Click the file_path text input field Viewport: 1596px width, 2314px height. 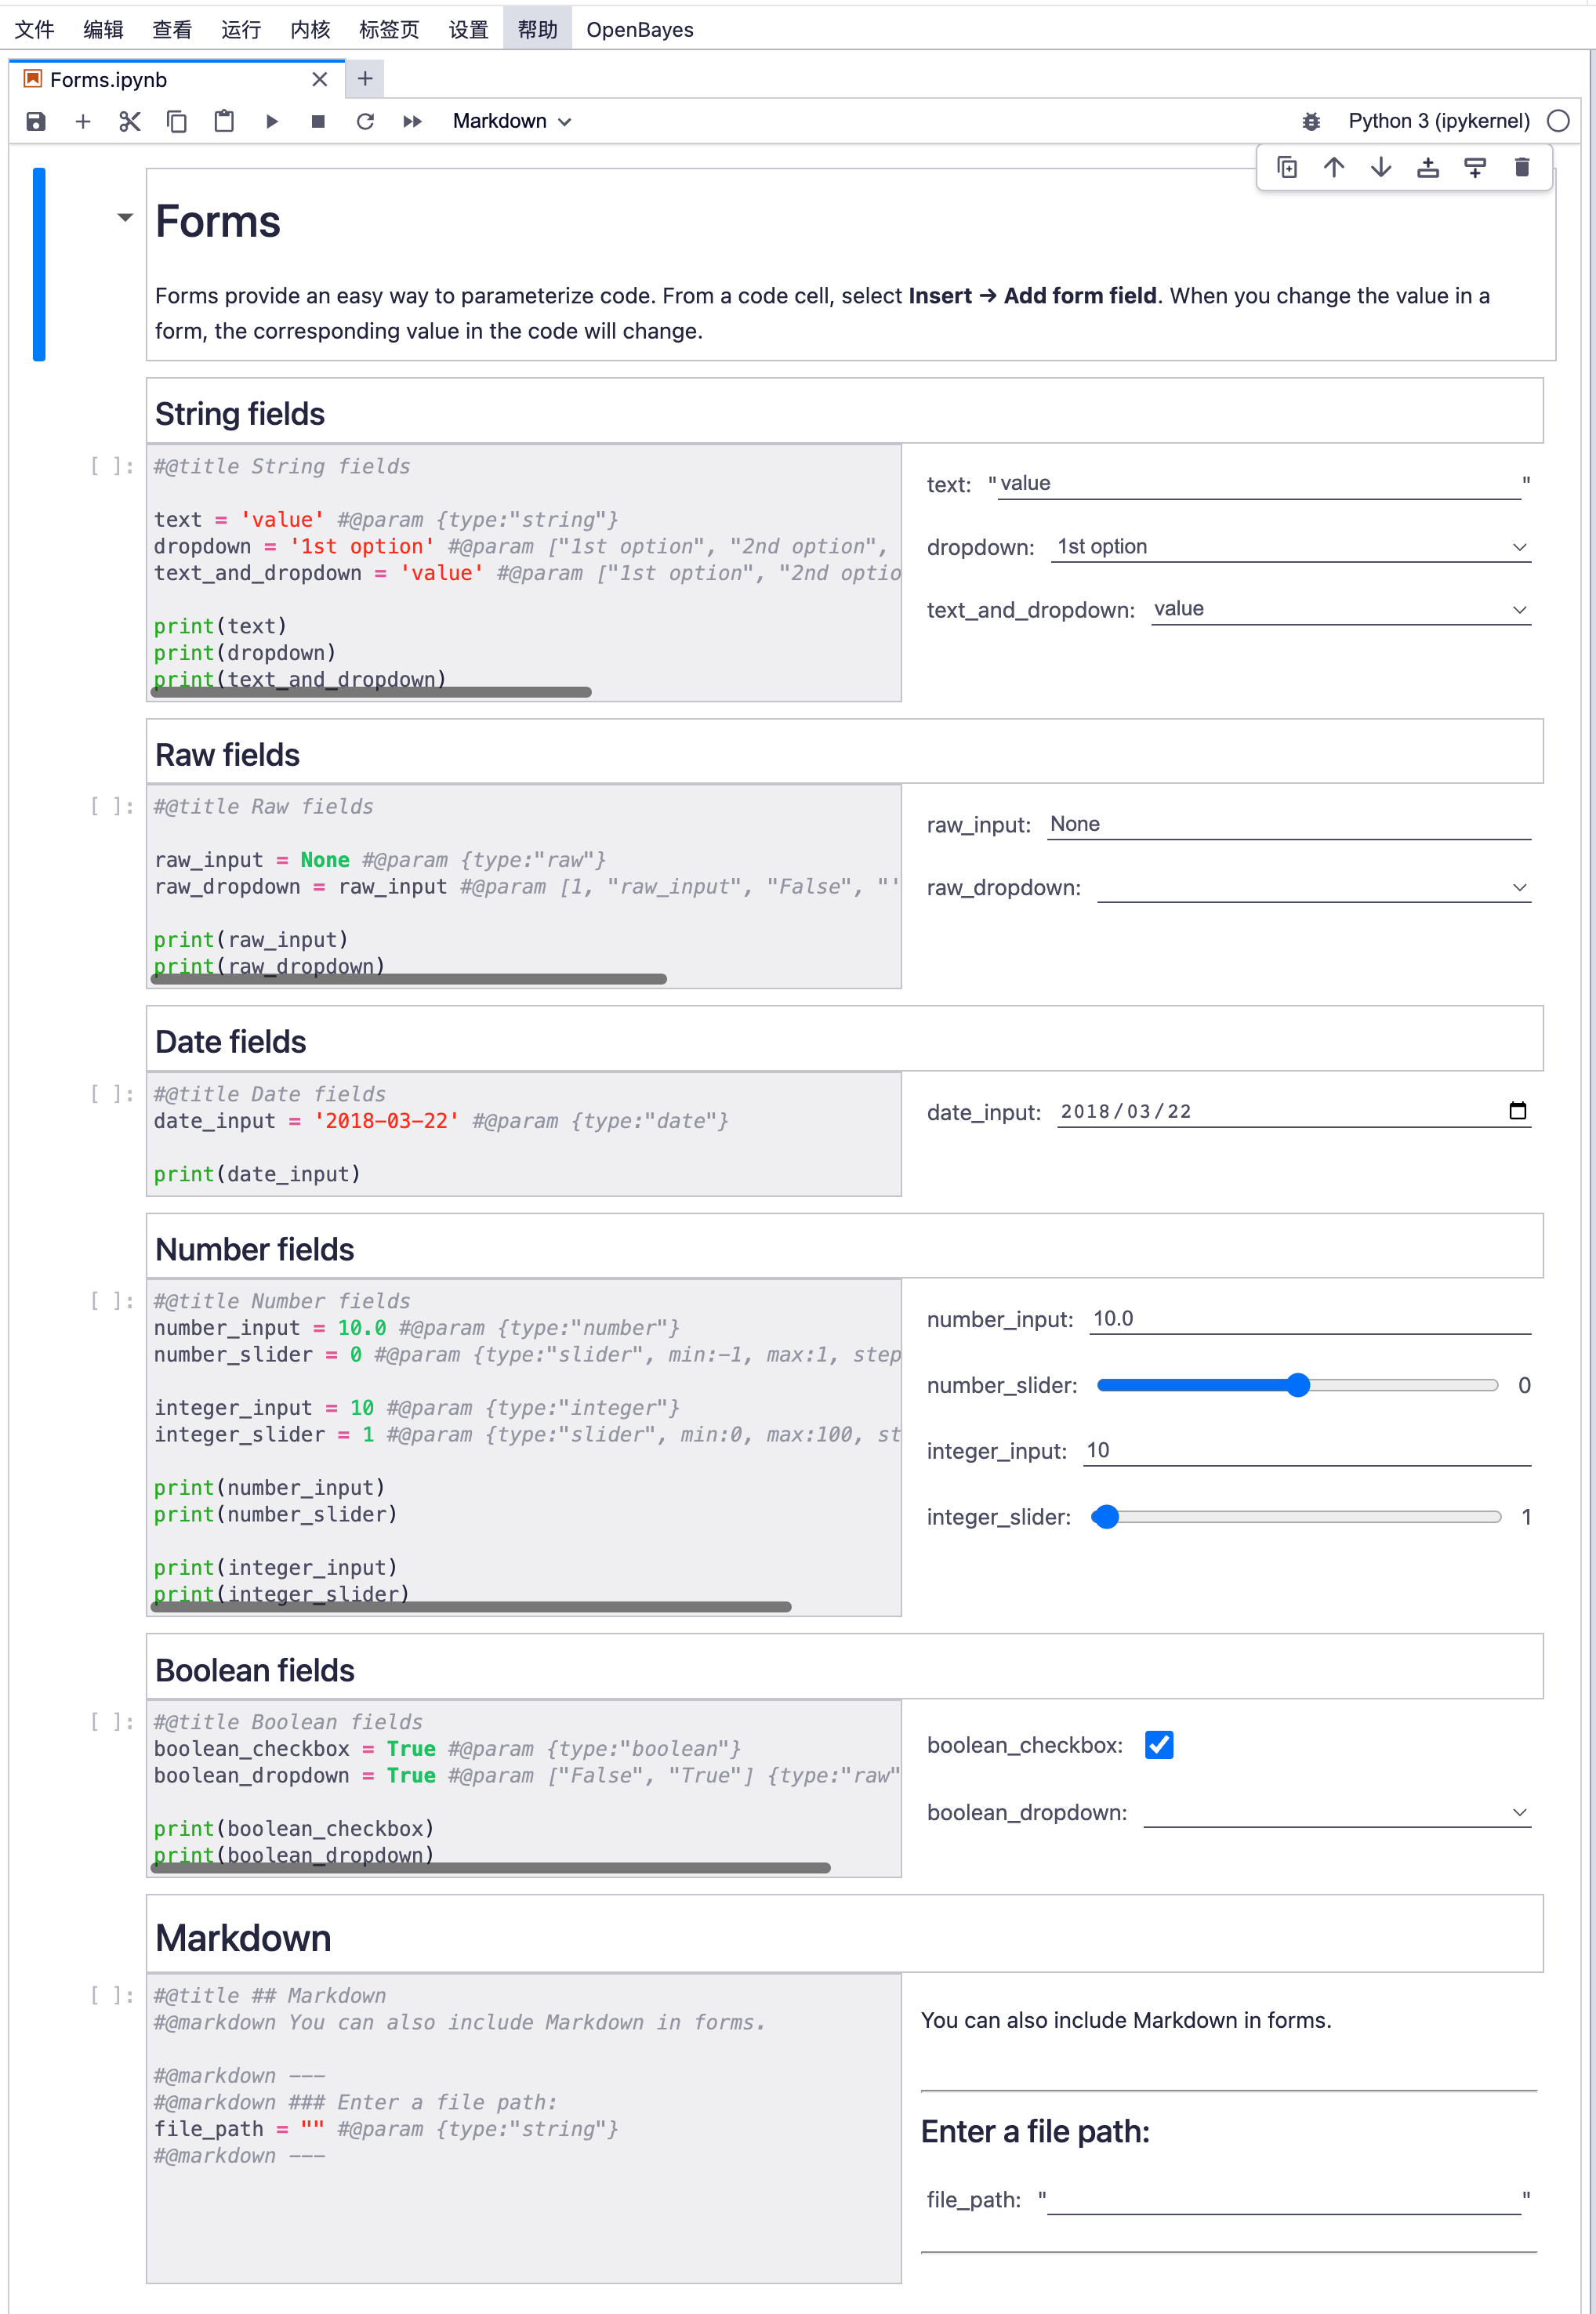1283,2199
